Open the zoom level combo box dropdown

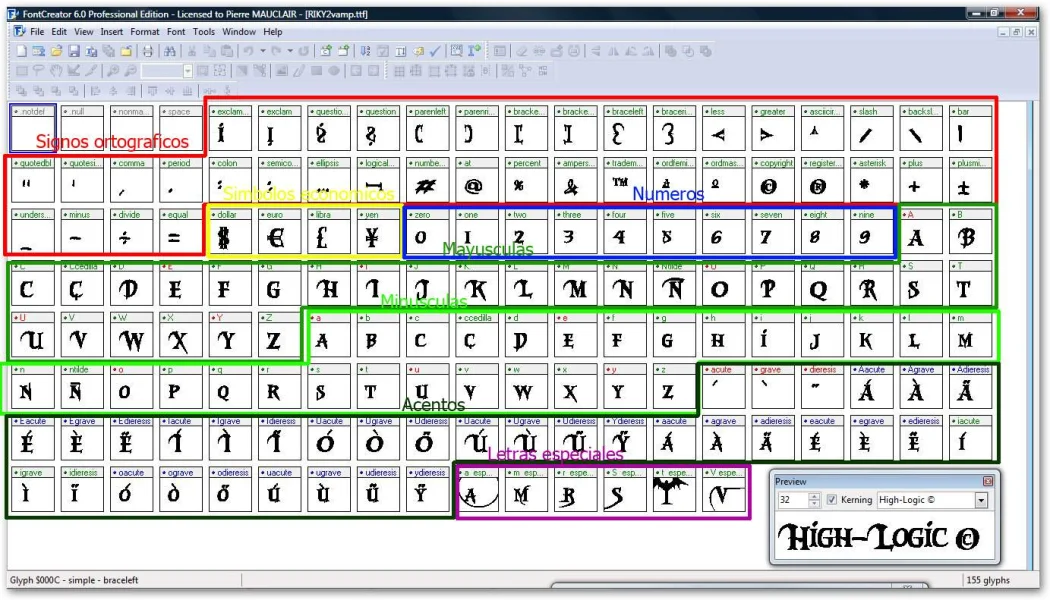[x=188, y=71]
